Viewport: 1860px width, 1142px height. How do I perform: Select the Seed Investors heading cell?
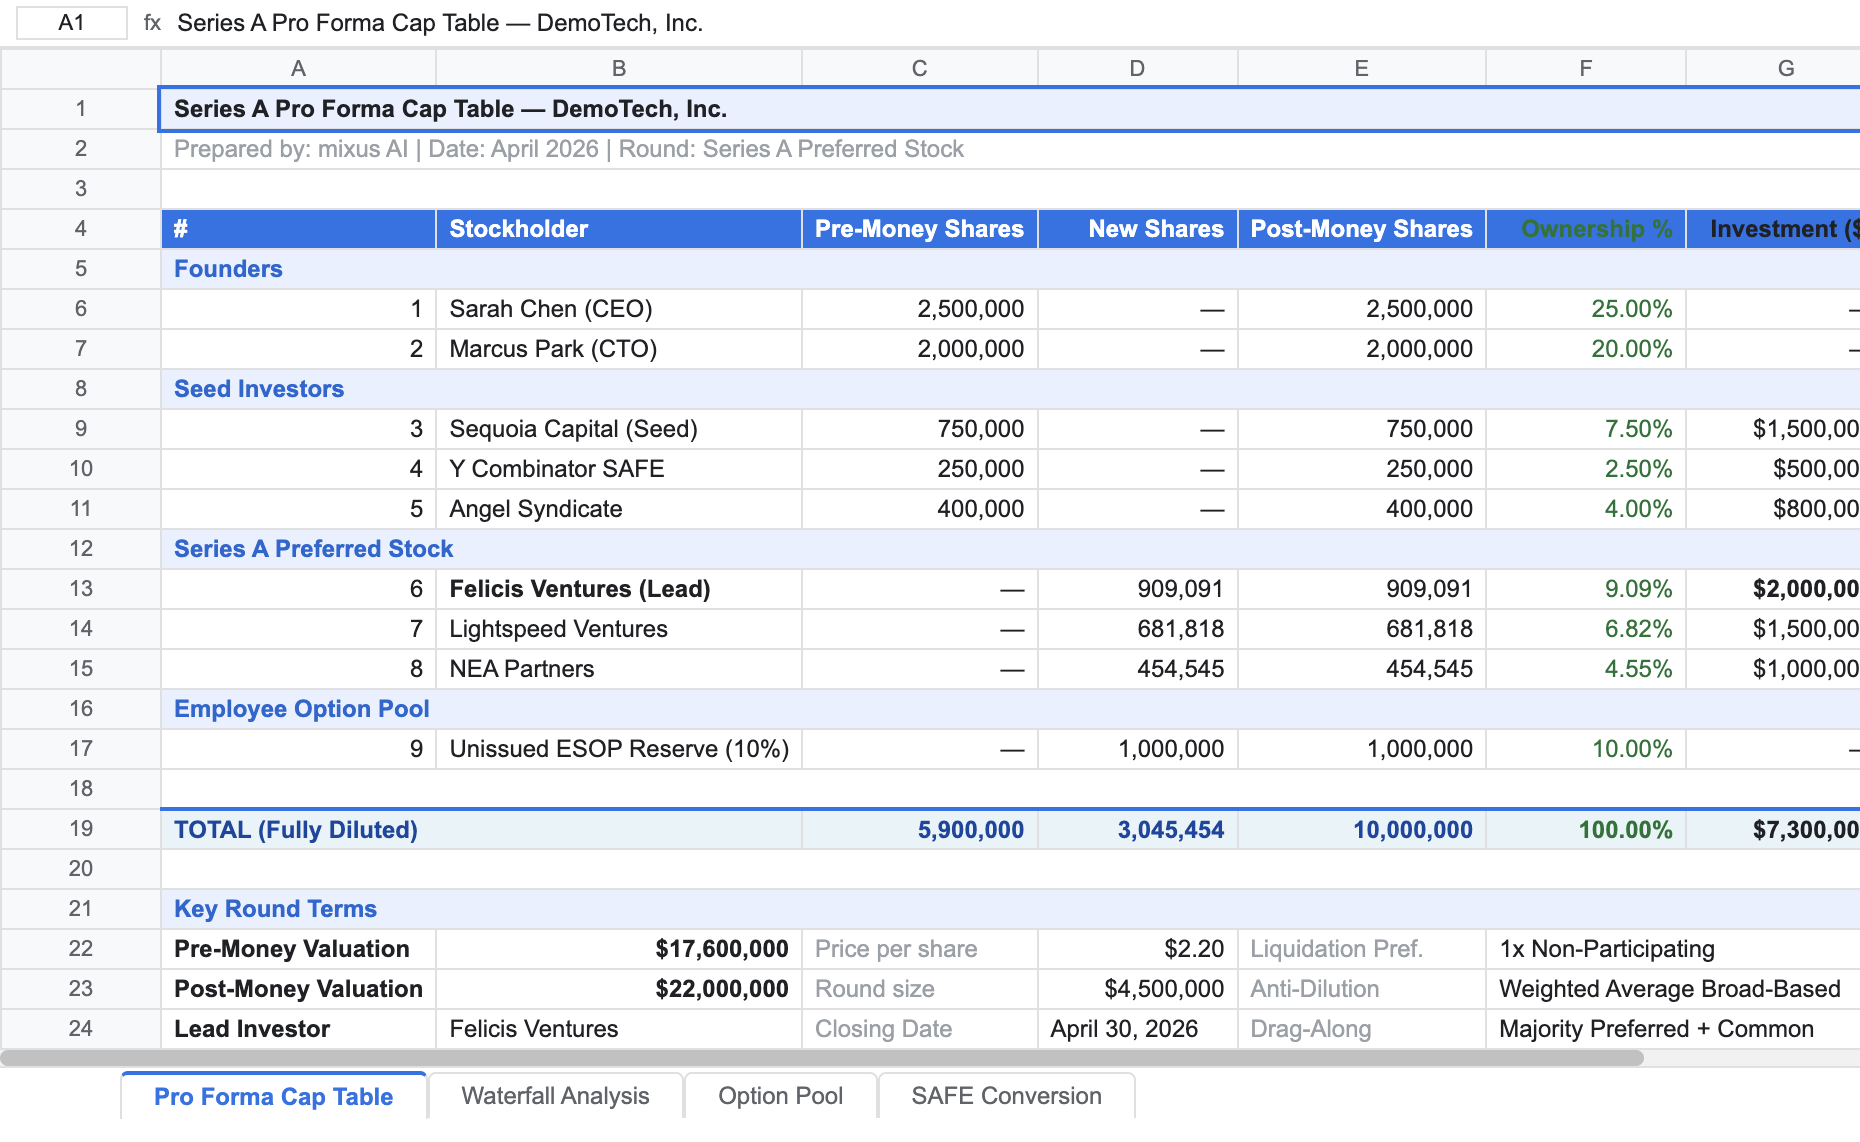click(259, 389)
